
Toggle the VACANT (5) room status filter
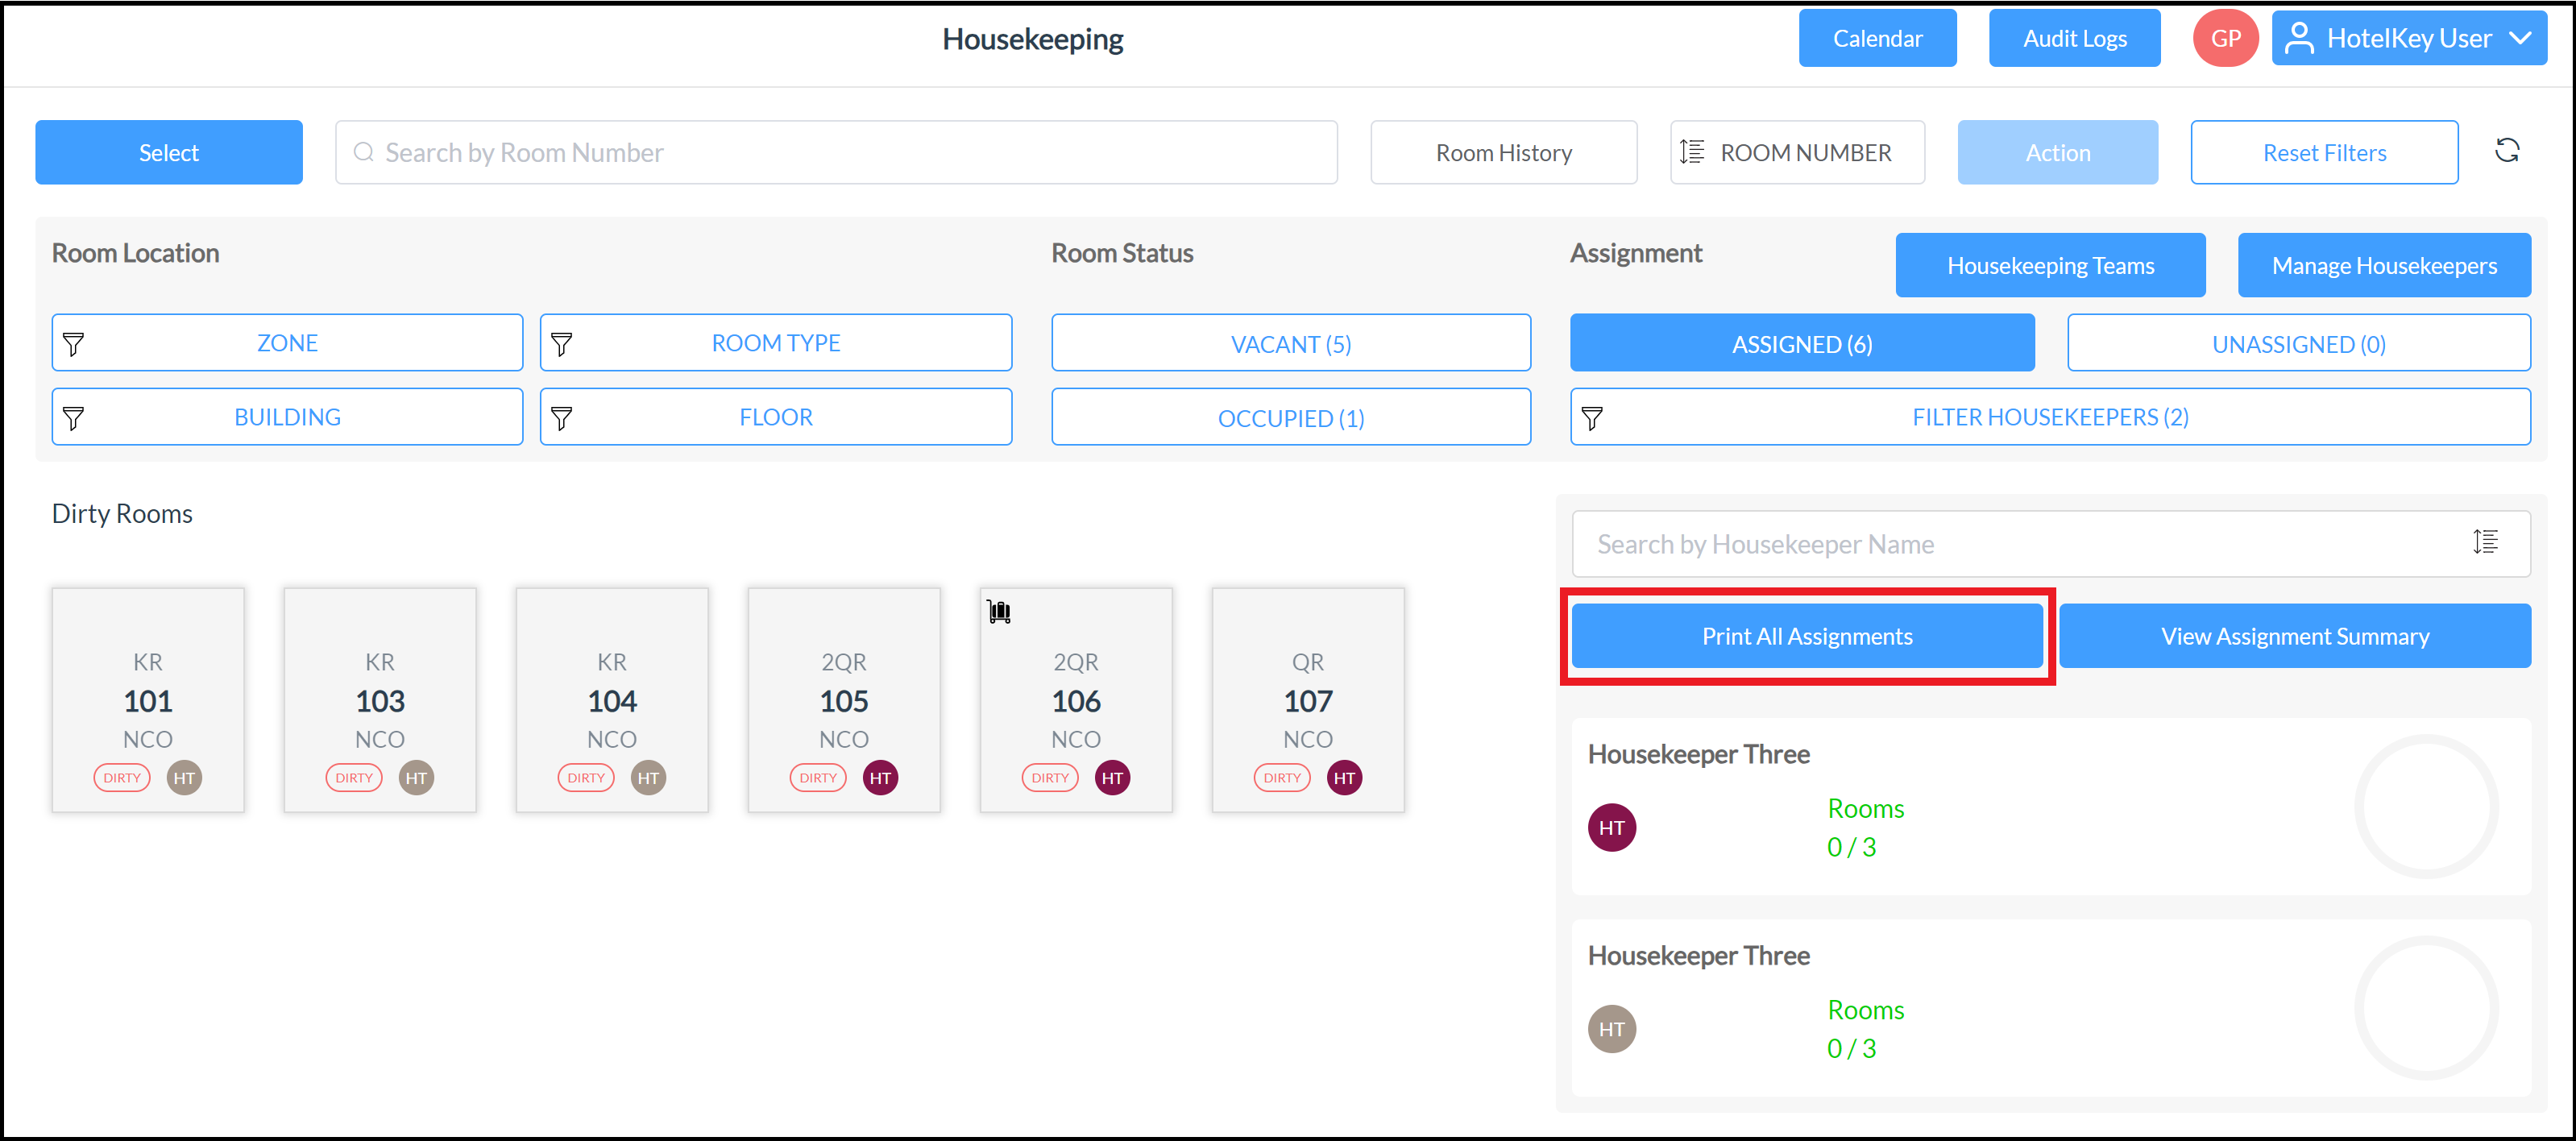[x=1290, y=343]
